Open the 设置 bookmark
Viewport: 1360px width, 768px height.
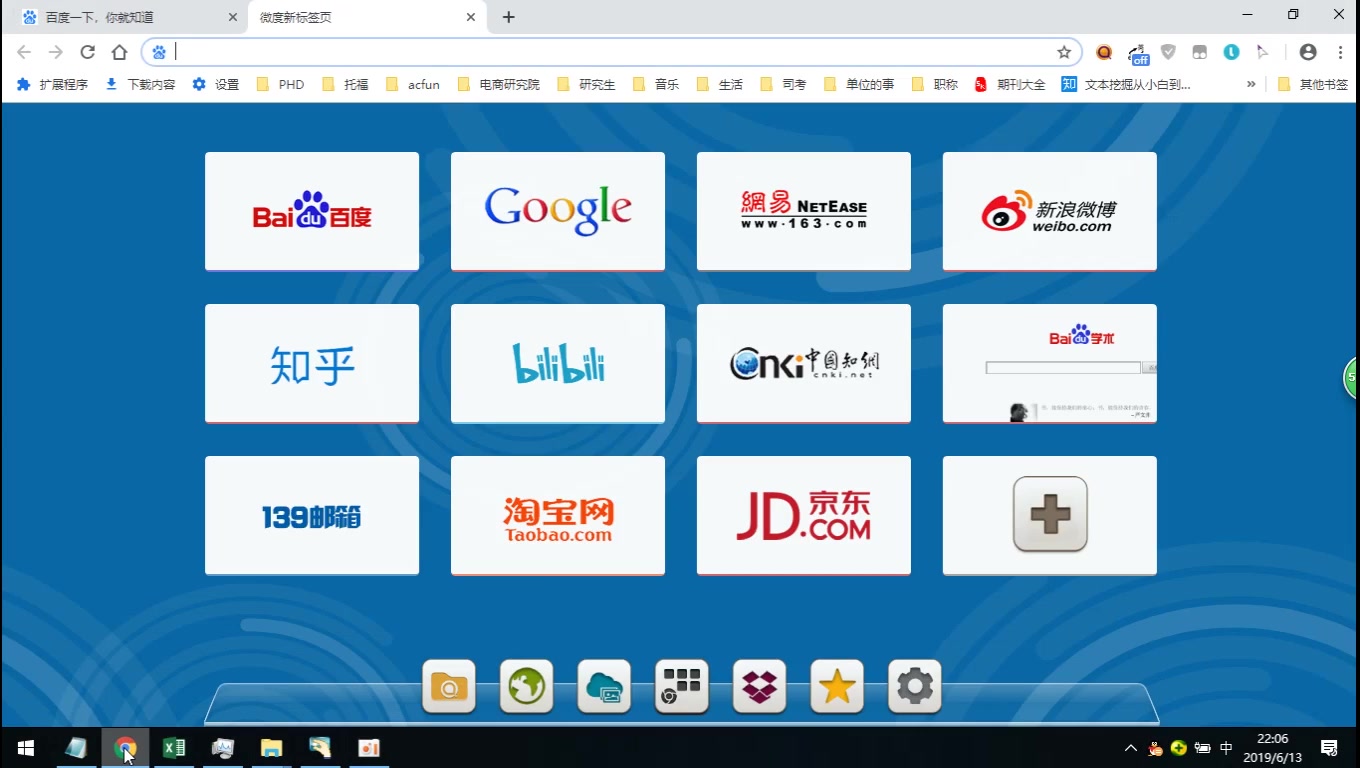216,84
